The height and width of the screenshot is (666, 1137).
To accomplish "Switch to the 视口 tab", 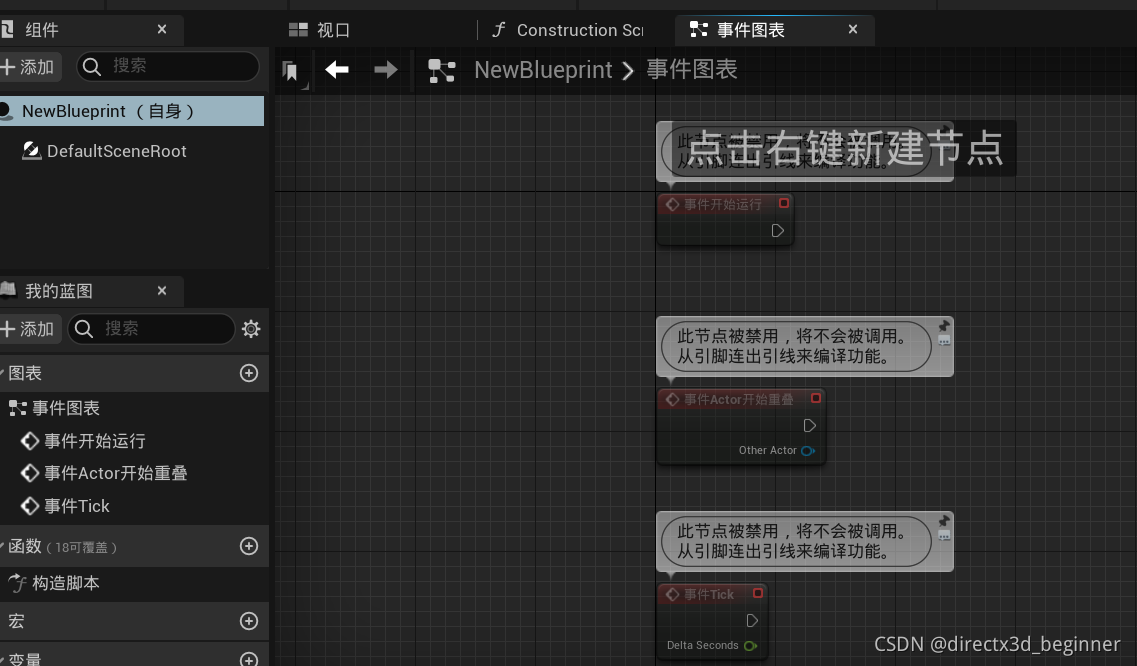I will pyautogui.click(x=319, y=30).
